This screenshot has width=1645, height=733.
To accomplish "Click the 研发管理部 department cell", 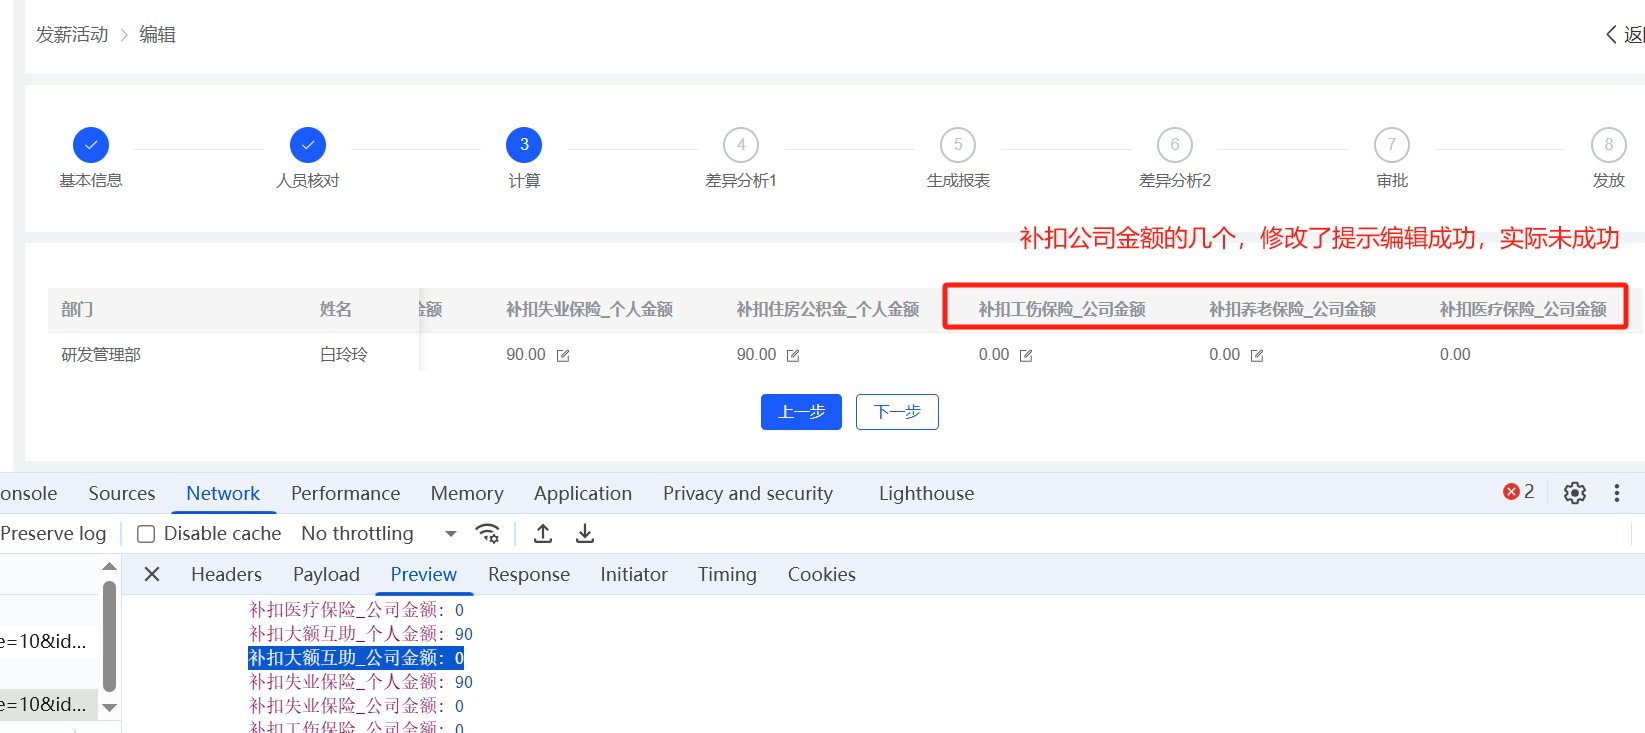I will [101, 355].
